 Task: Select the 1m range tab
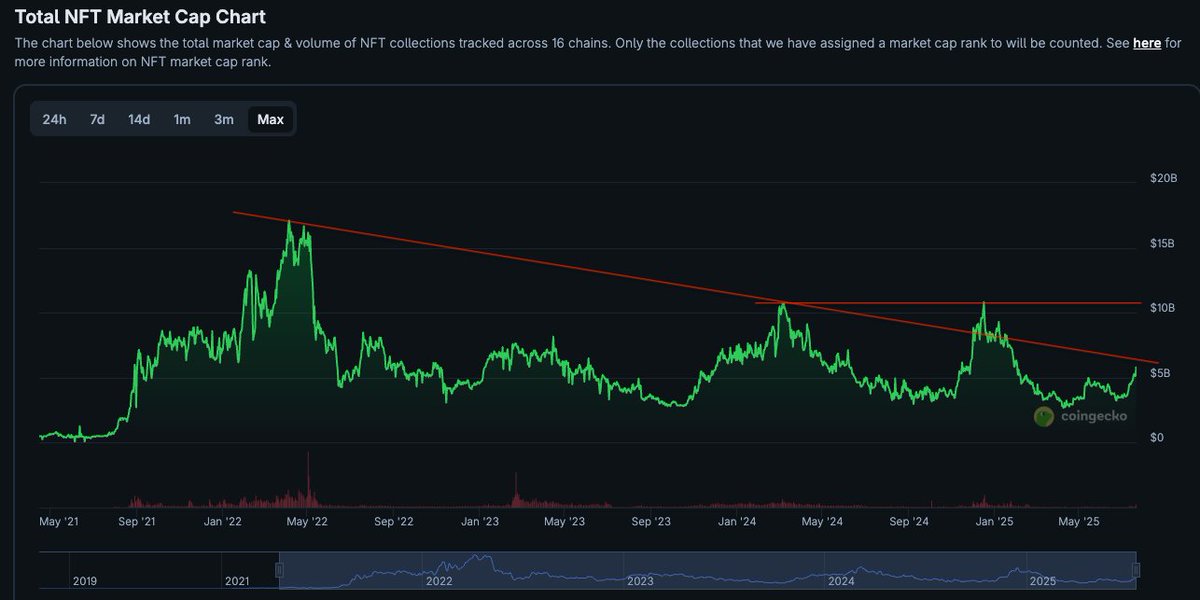[x=182, y=120]
